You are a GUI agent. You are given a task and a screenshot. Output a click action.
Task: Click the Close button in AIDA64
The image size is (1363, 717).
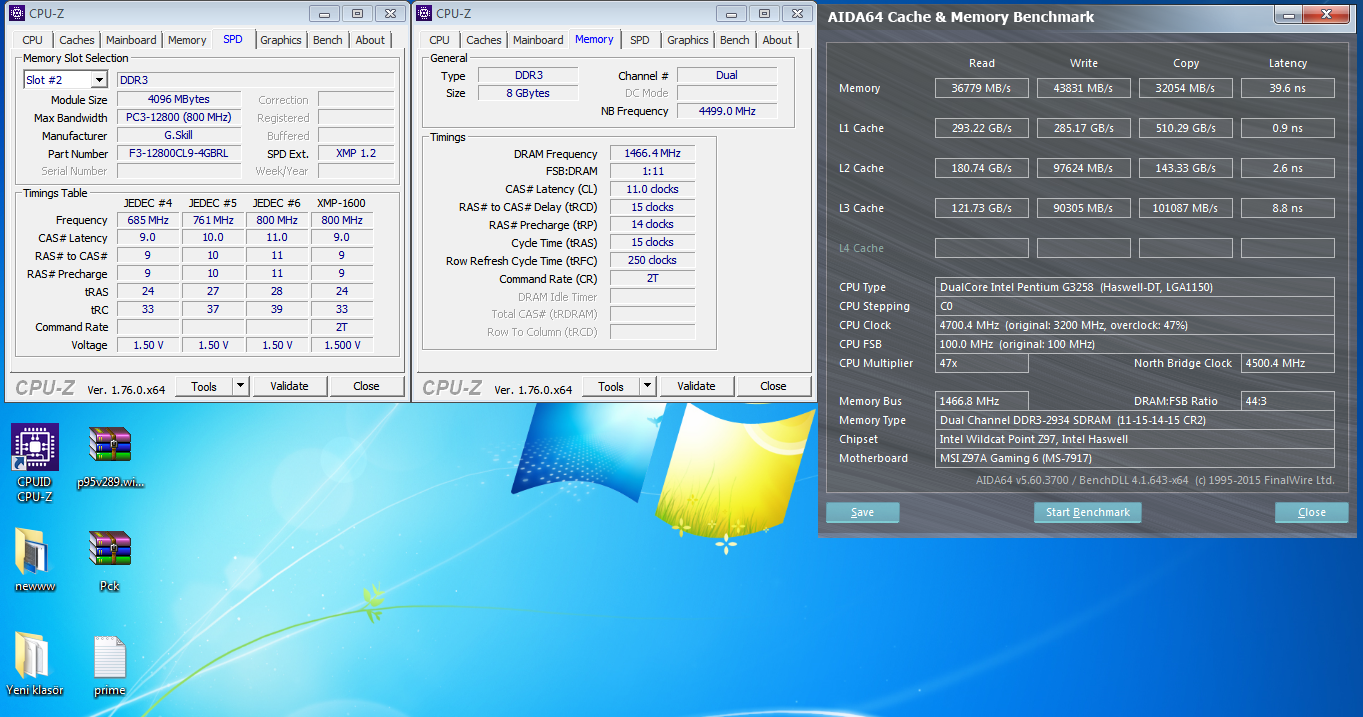point(1311,512)
